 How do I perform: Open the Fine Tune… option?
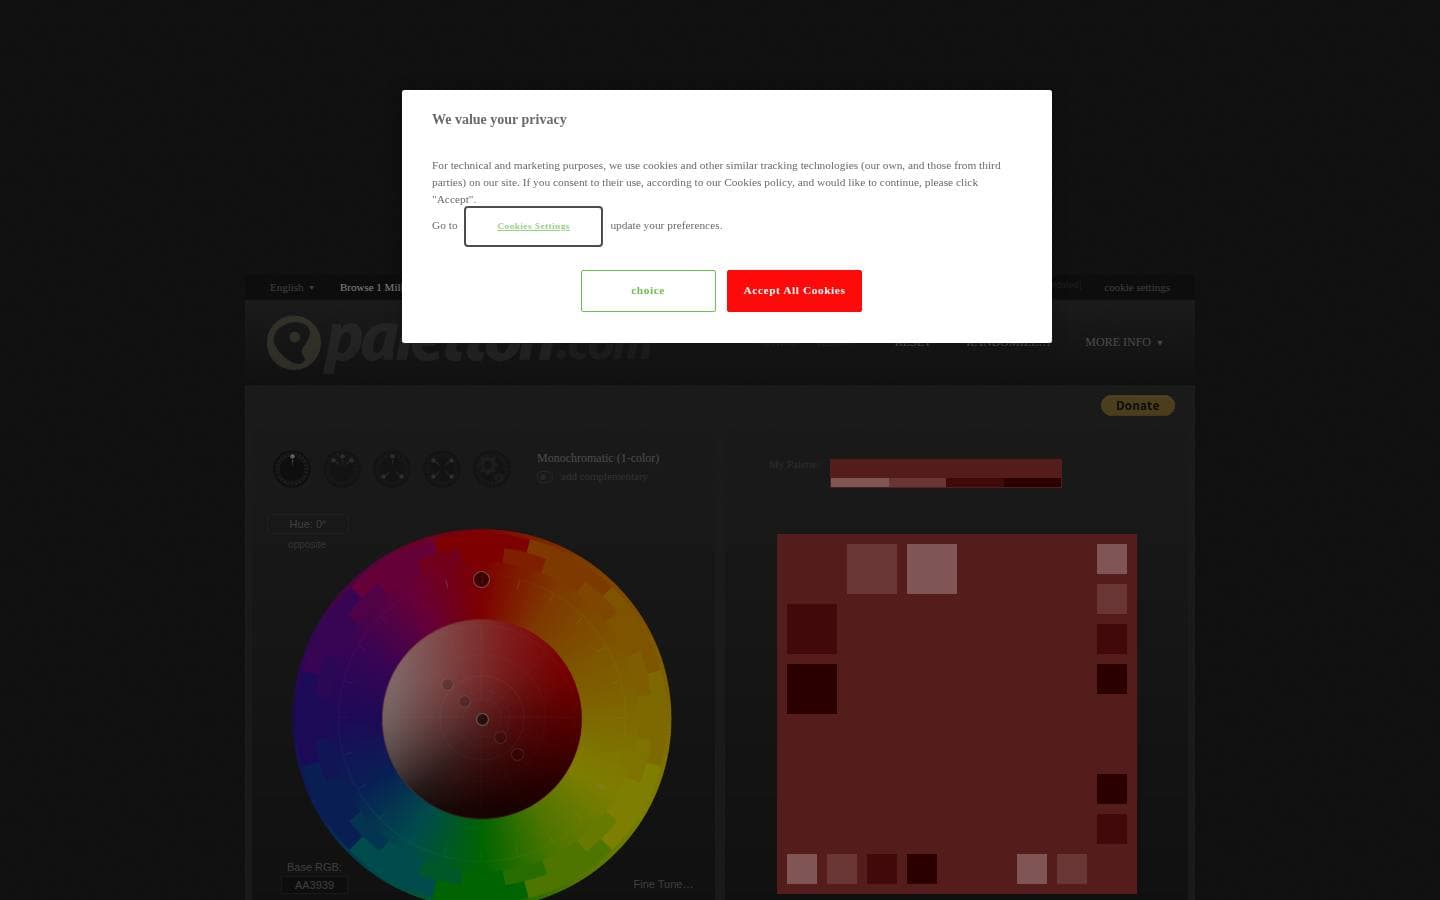[663, 884]
